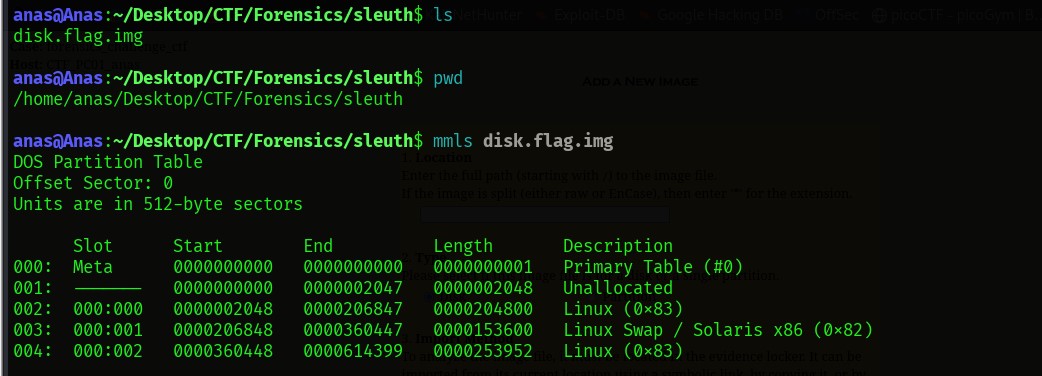Click the 'DOS Partition Table' line

[108, 162]
